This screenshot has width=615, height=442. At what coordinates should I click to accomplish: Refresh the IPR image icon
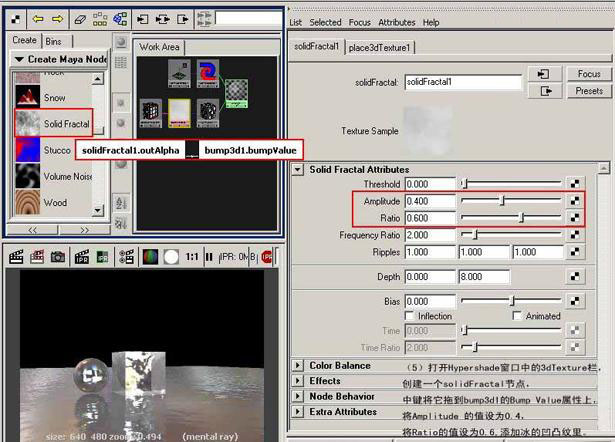point(102,257)
